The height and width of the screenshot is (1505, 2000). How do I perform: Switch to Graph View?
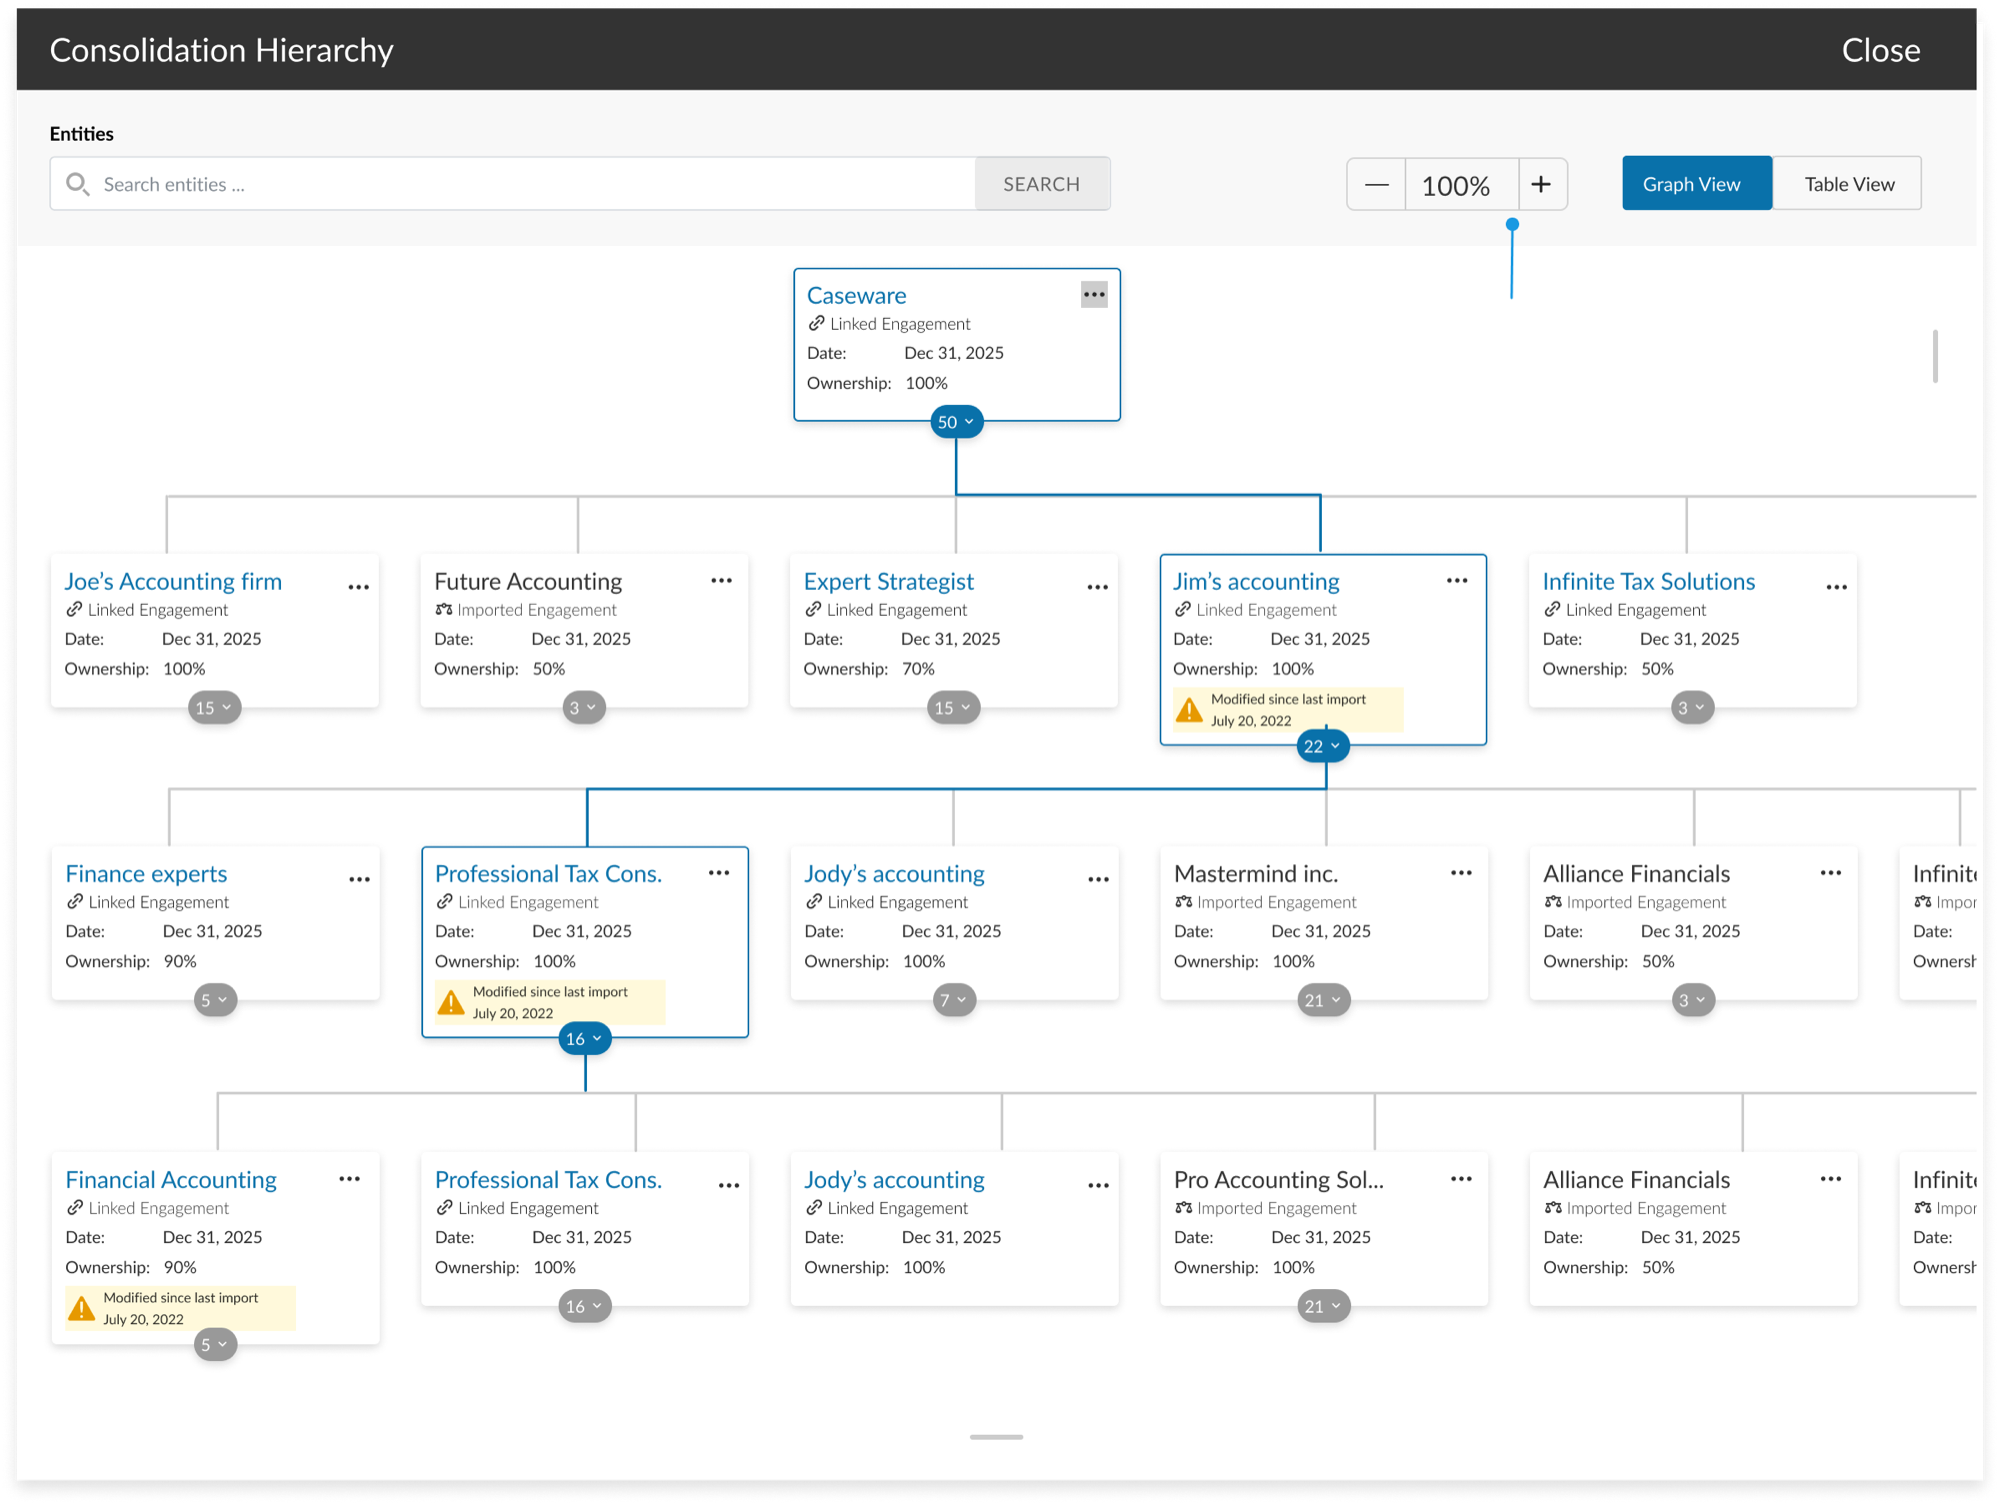[1697, 183]
